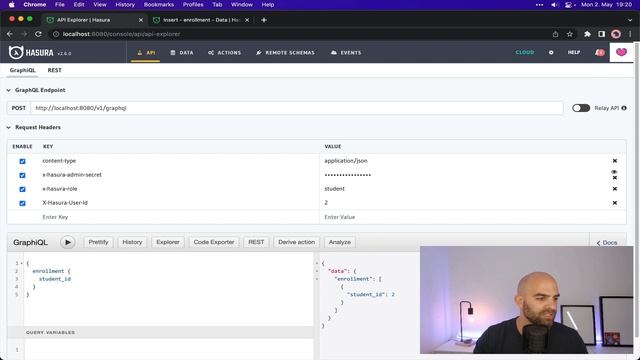Click Derive action button
Screen dimensions: 640x360
click(296, 242)
